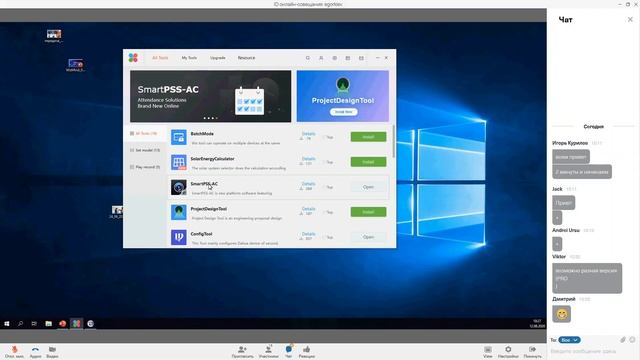Click the ProjectDesignTool list icon

point(178,212)
